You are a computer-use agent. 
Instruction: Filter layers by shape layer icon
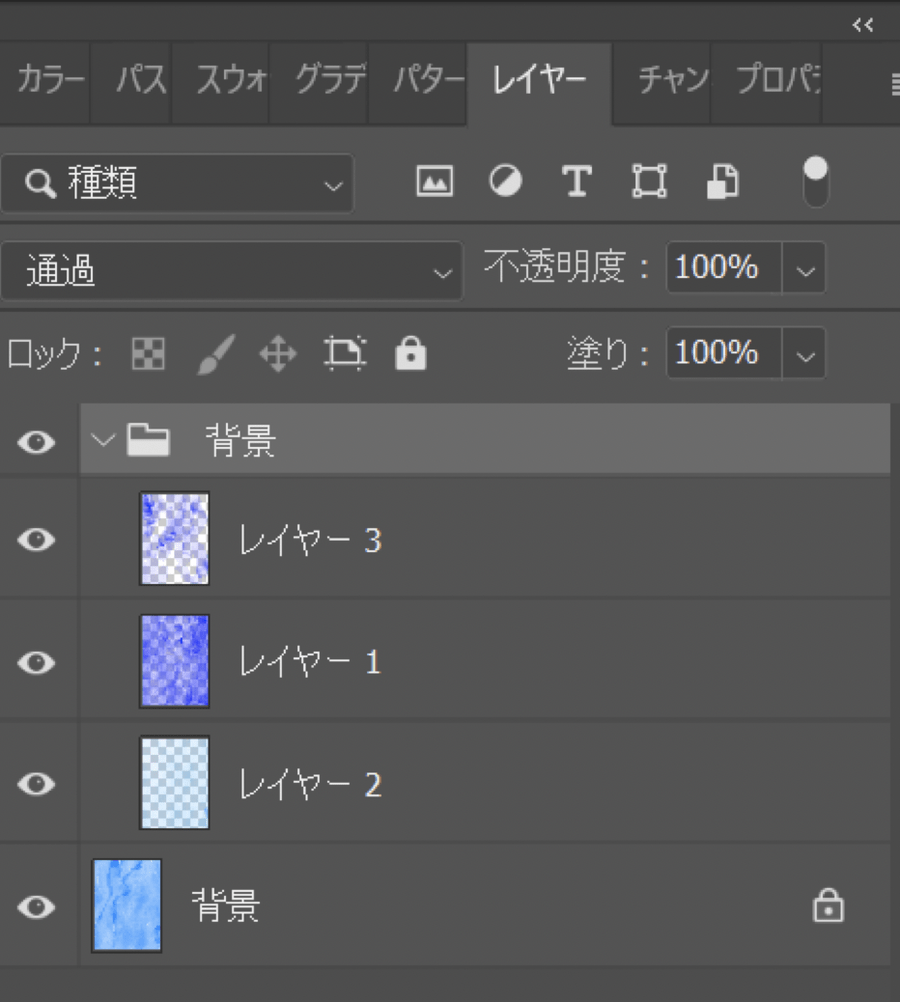point(649,181)
